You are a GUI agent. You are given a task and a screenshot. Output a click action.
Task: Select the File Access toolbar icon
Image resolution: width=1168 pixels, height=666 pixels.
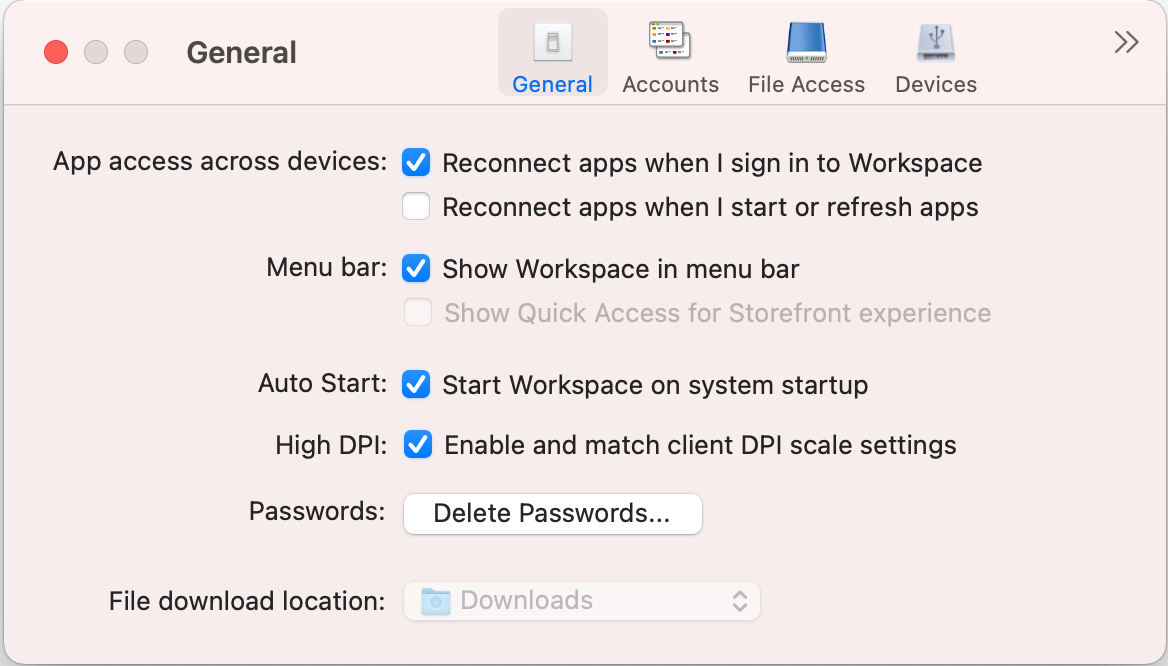pos(805,40)
